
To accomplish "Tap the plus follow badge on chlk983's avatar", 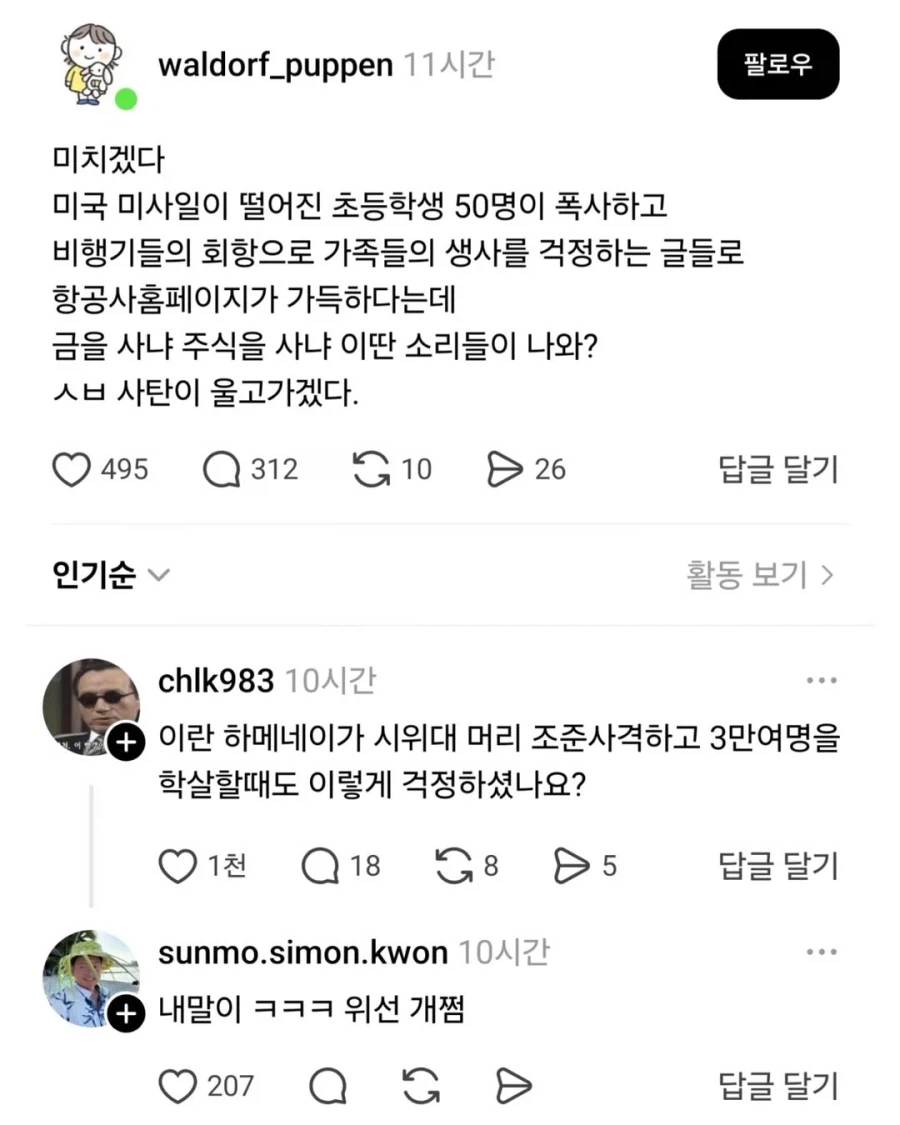I will click(x=126, y=744).
